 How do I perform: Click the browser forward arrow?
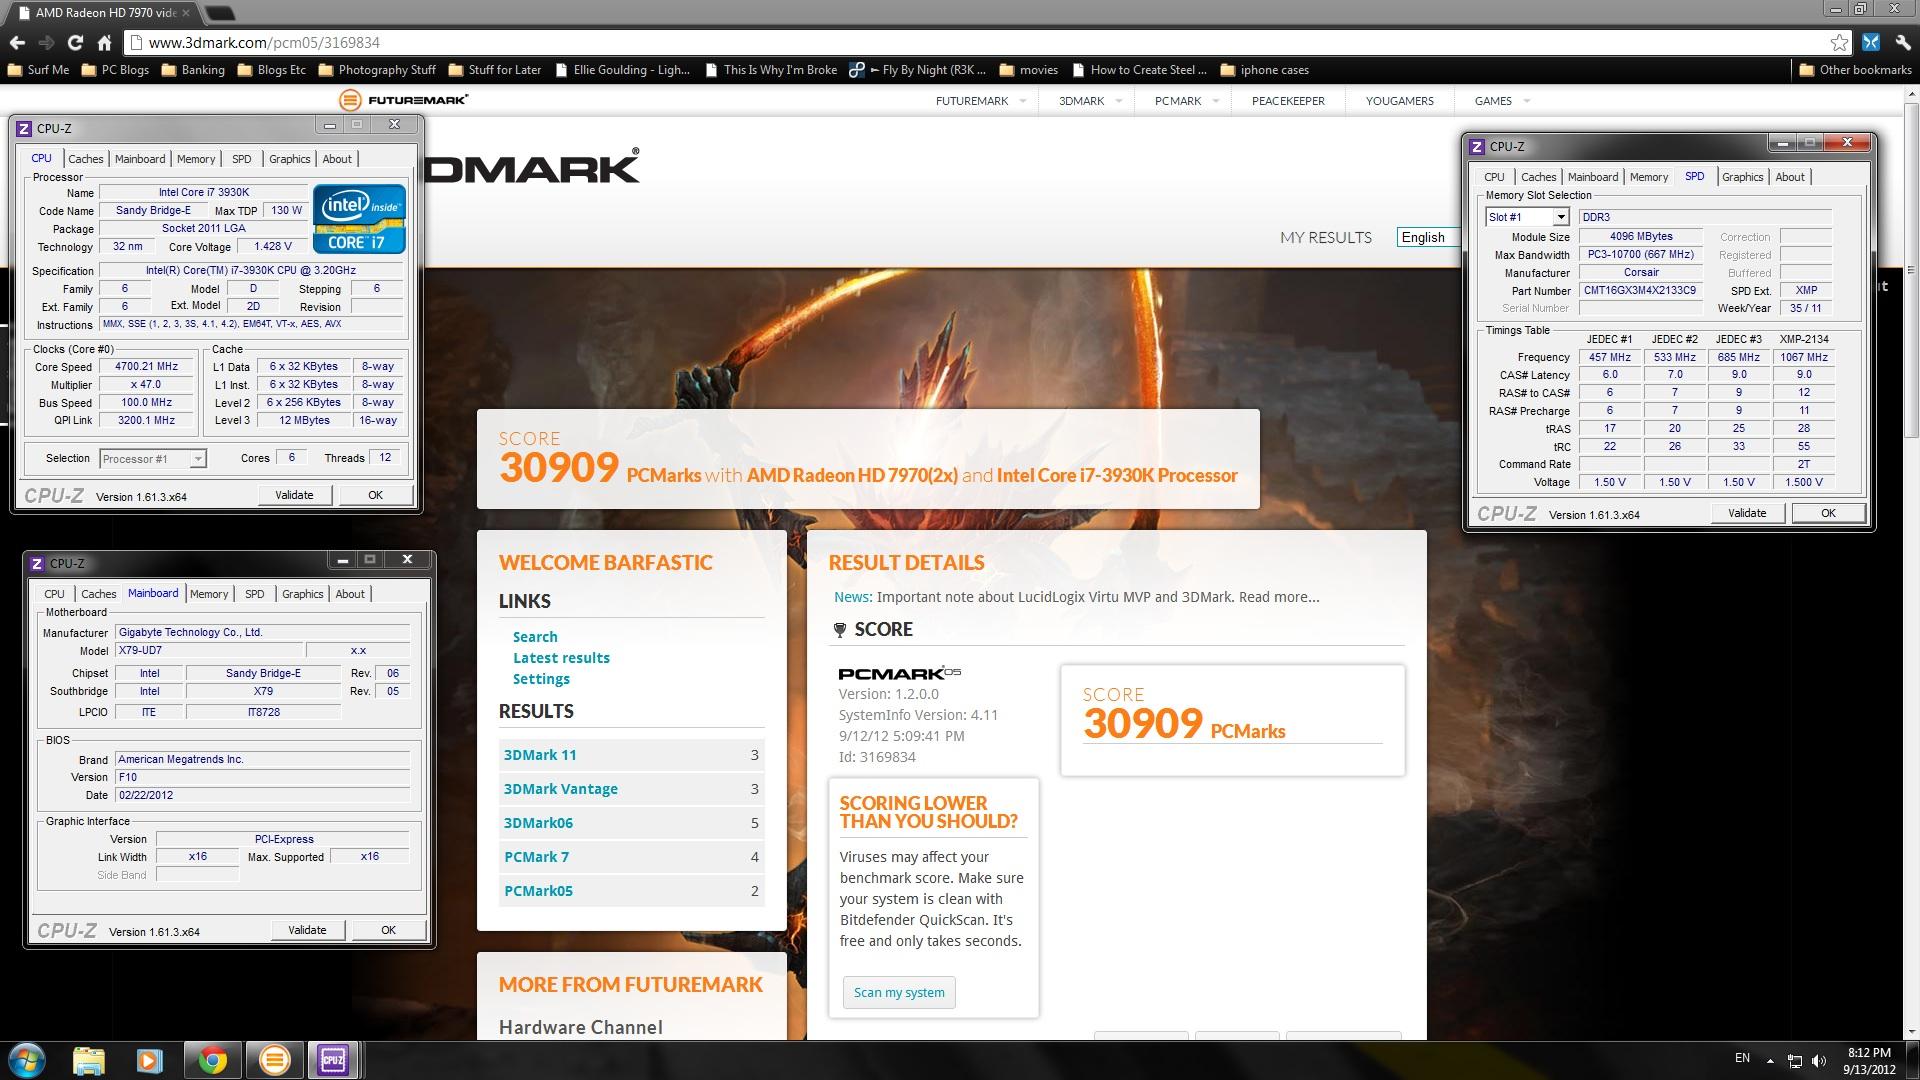point(46,43)
